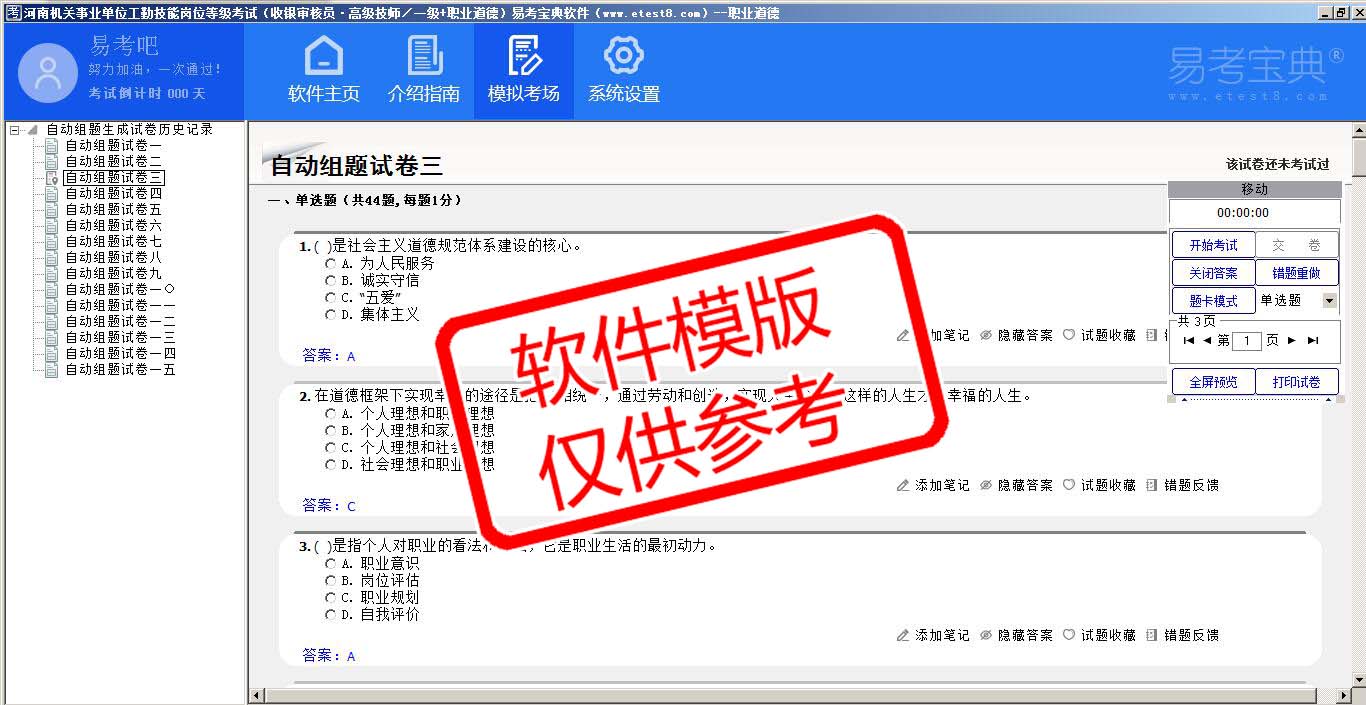Image resolution: width=1366 pixels, height=705 pixels.
Task: Click the pencil icon for question 3 添加笔记
Action: click(x=903, y=635)
